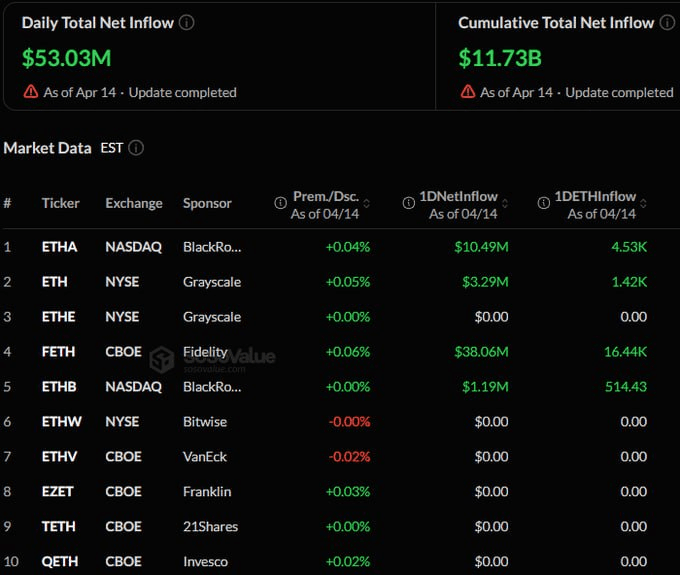The height and width of the screenshot is (575, 680).
Task: Click the Exchange column header
Action: (x=133, y=203)
